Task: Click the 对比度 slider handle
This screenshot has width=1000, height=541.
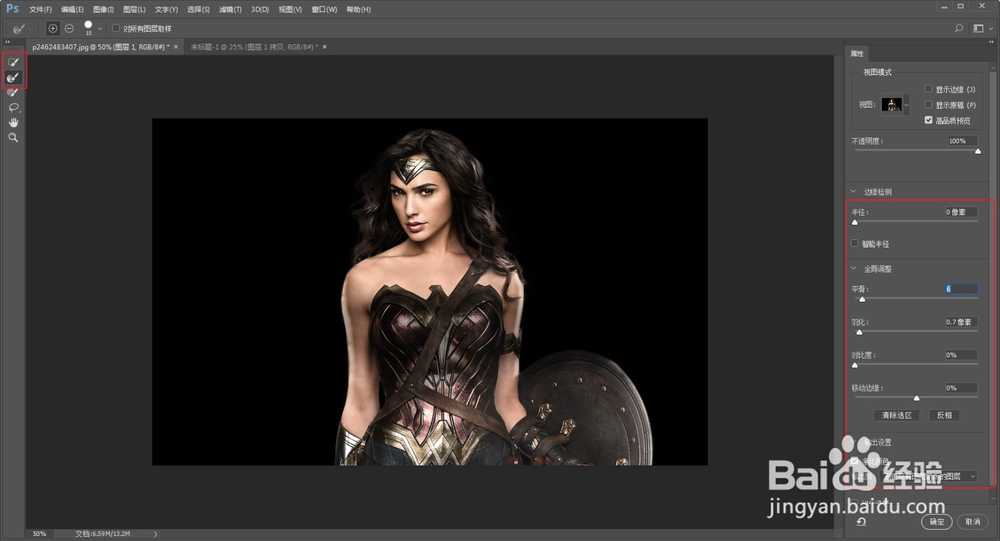Action: 855,365
